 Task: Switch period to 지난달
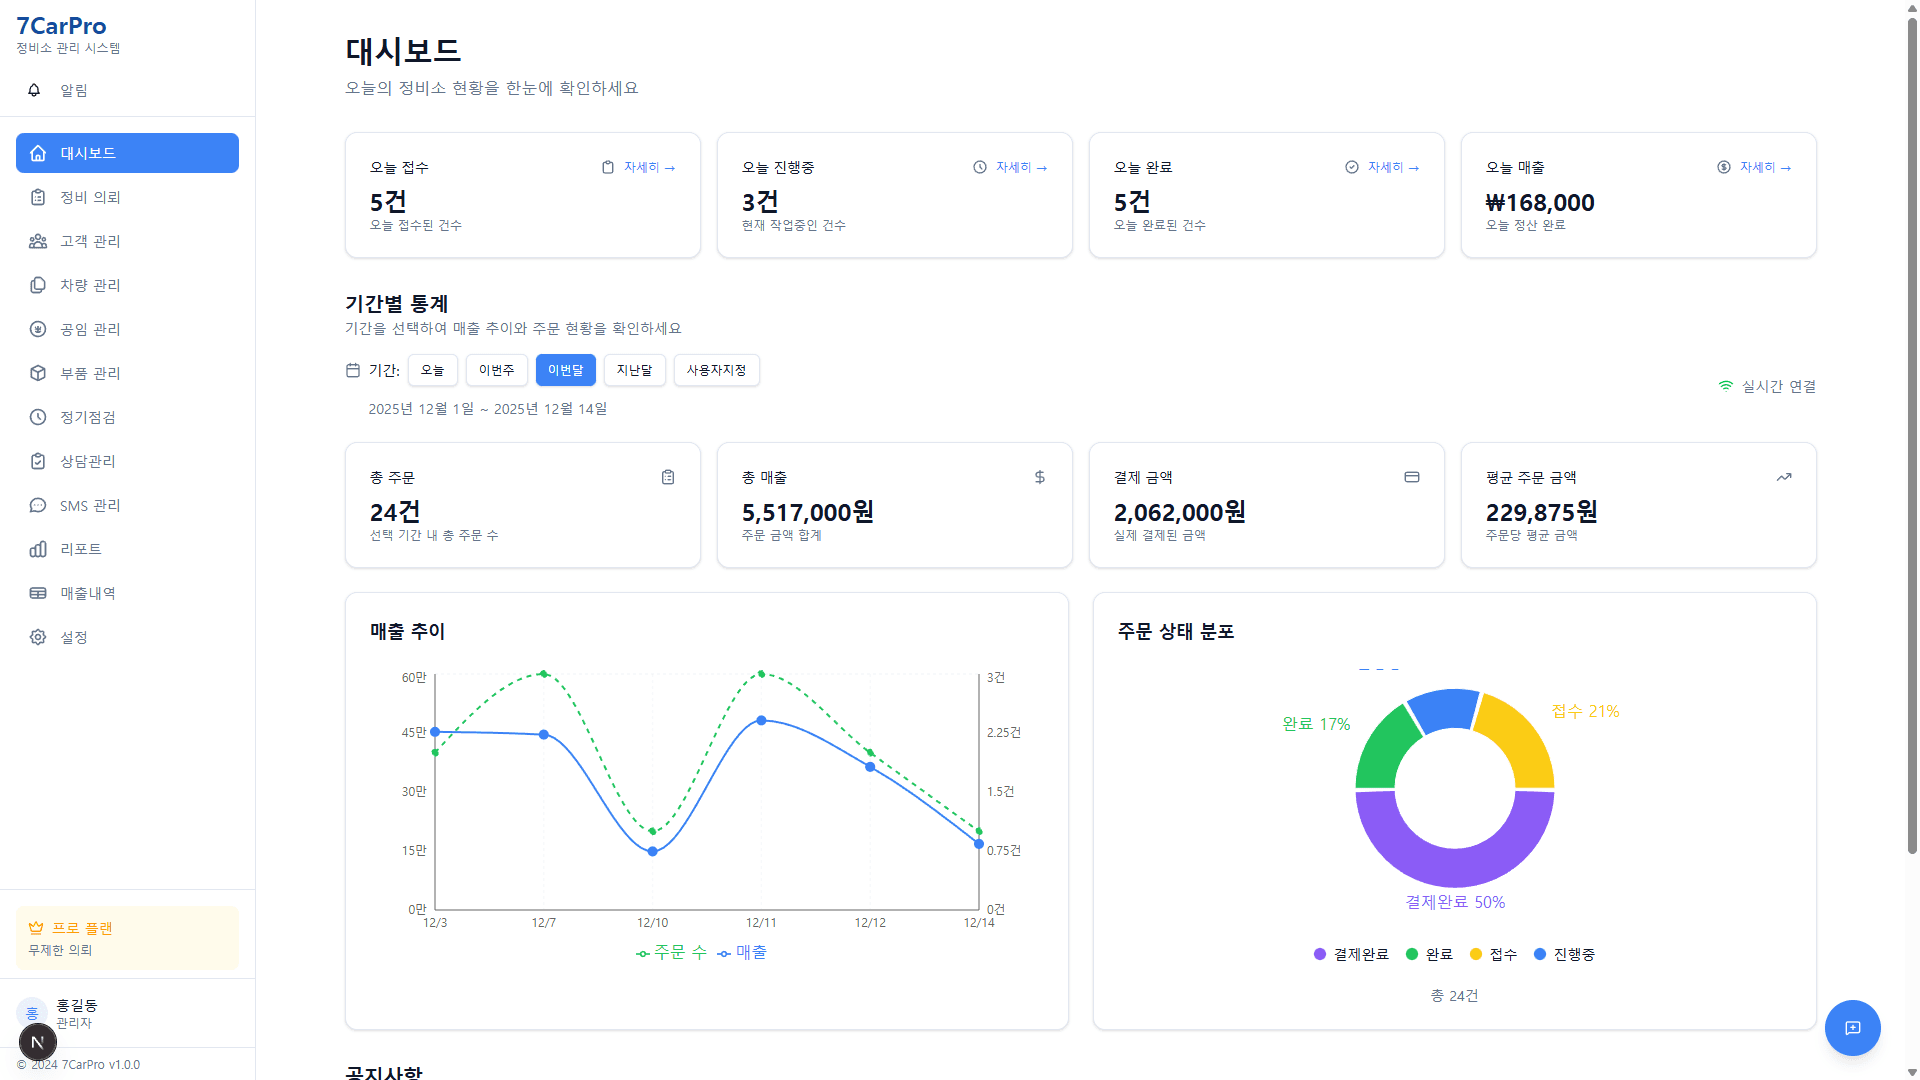634,370
